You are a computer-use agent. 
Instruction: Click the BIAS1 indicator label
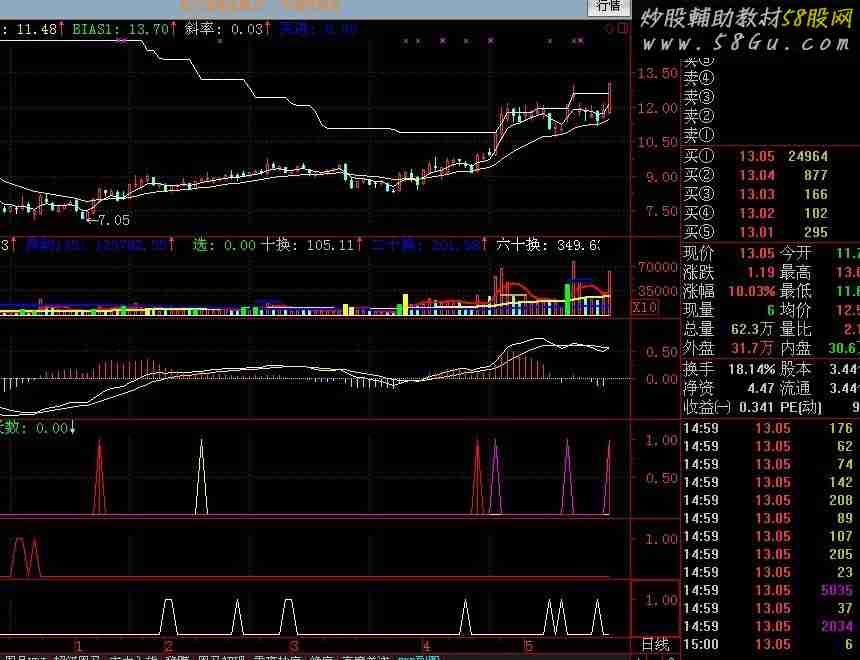pyautogui.click(x=97, y=30)
